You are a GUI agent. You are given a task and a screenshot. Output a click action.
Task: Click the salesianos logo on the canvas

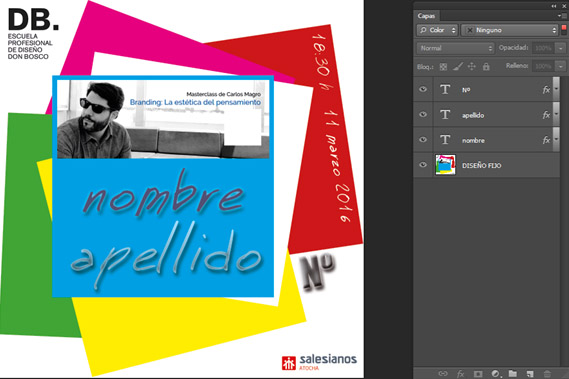tap(319, 362)
